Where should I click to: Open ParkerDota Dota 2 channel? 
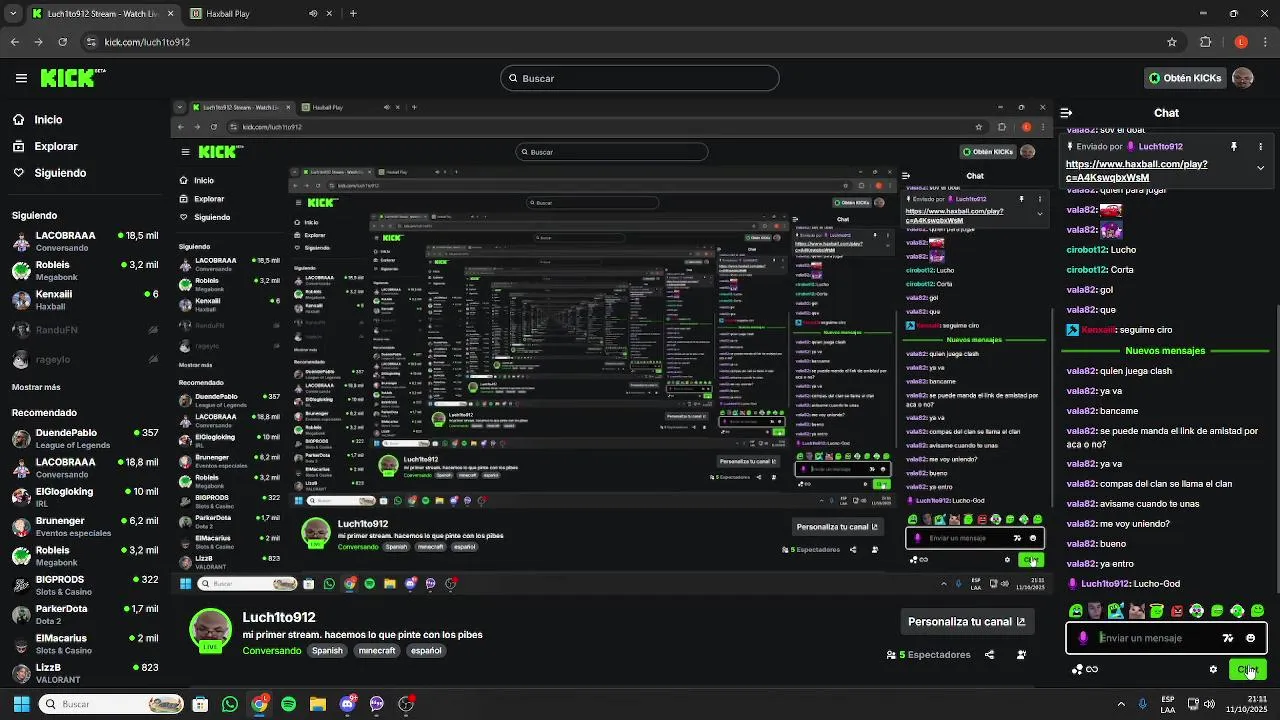[84, 614]
